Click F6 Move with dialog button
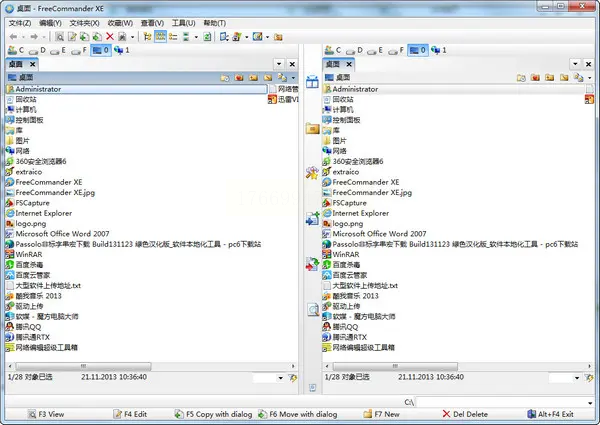The height and width of the screenshot is (425, 600). (x=297, y=414)
